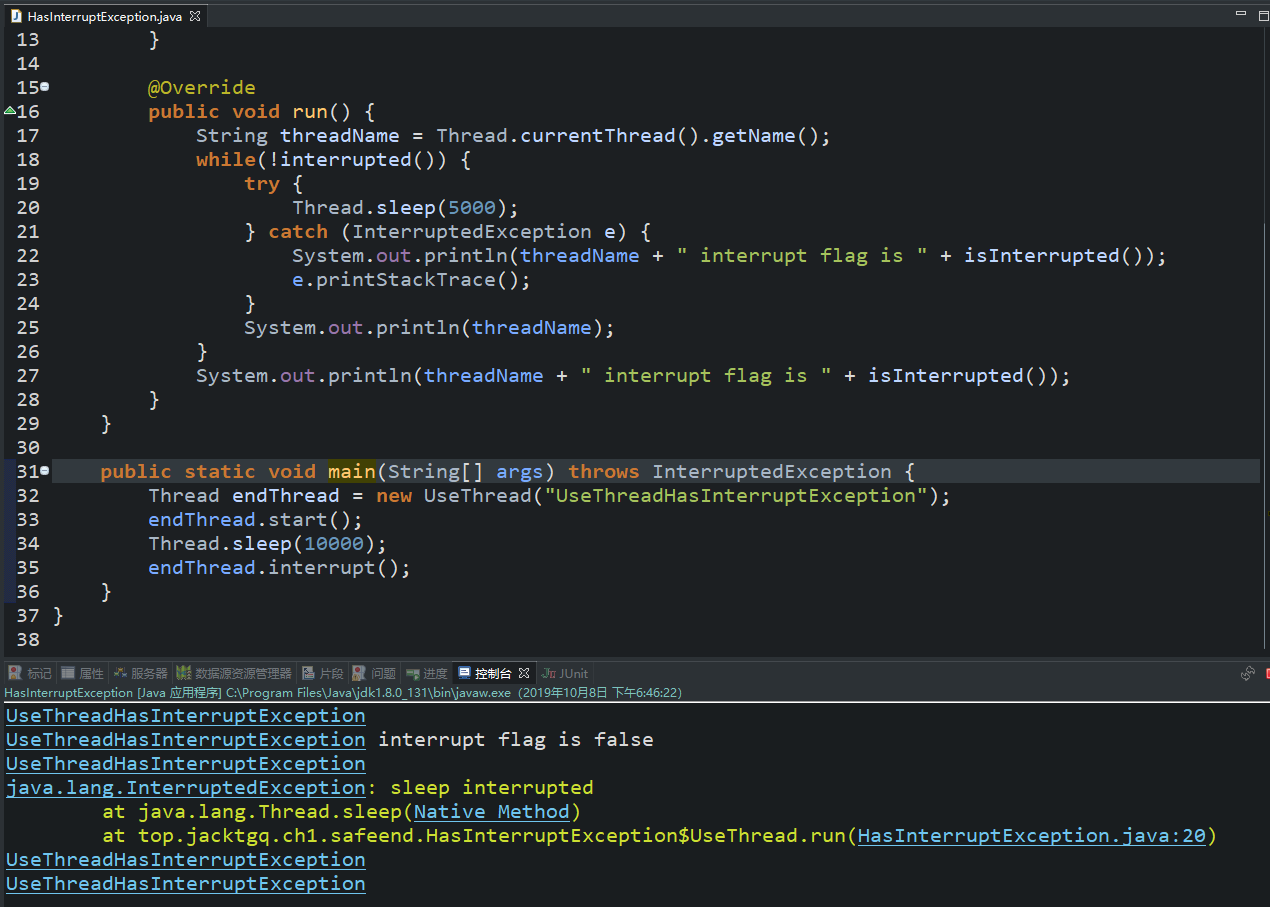The height and width of the screenshot is (907, 1270).
Task: Click the Thread.sleep(10000) statement
Action: (267, 543)
